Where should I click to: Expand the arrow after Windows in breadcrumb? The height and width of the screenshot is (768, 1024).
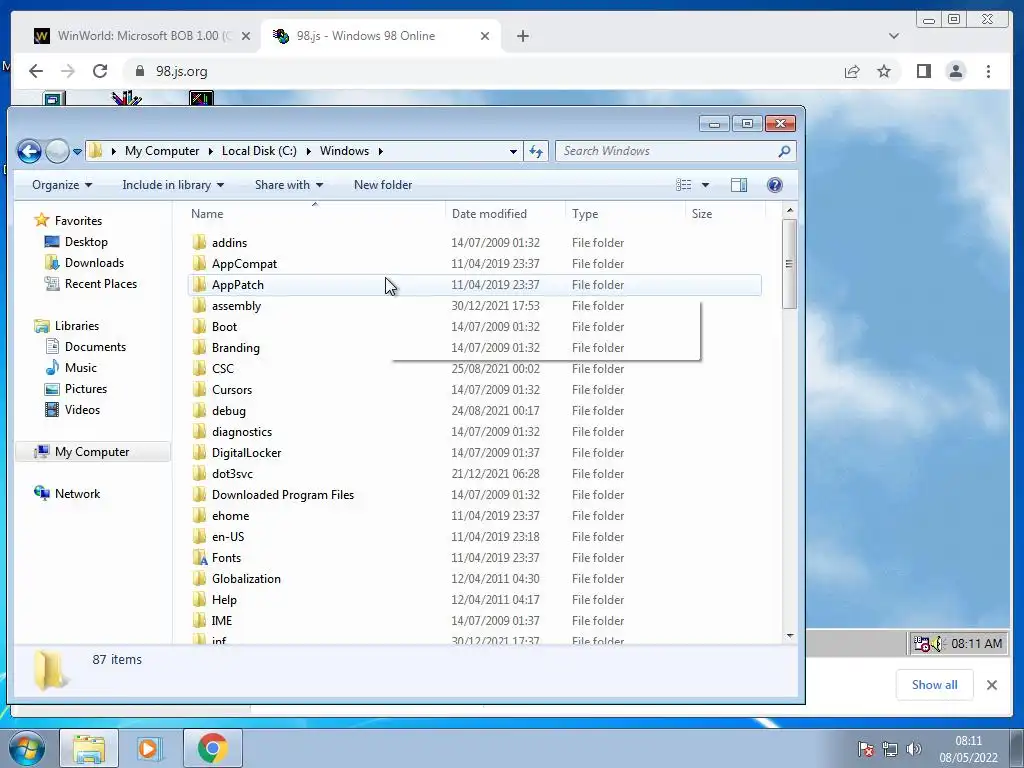coord(381,151)
